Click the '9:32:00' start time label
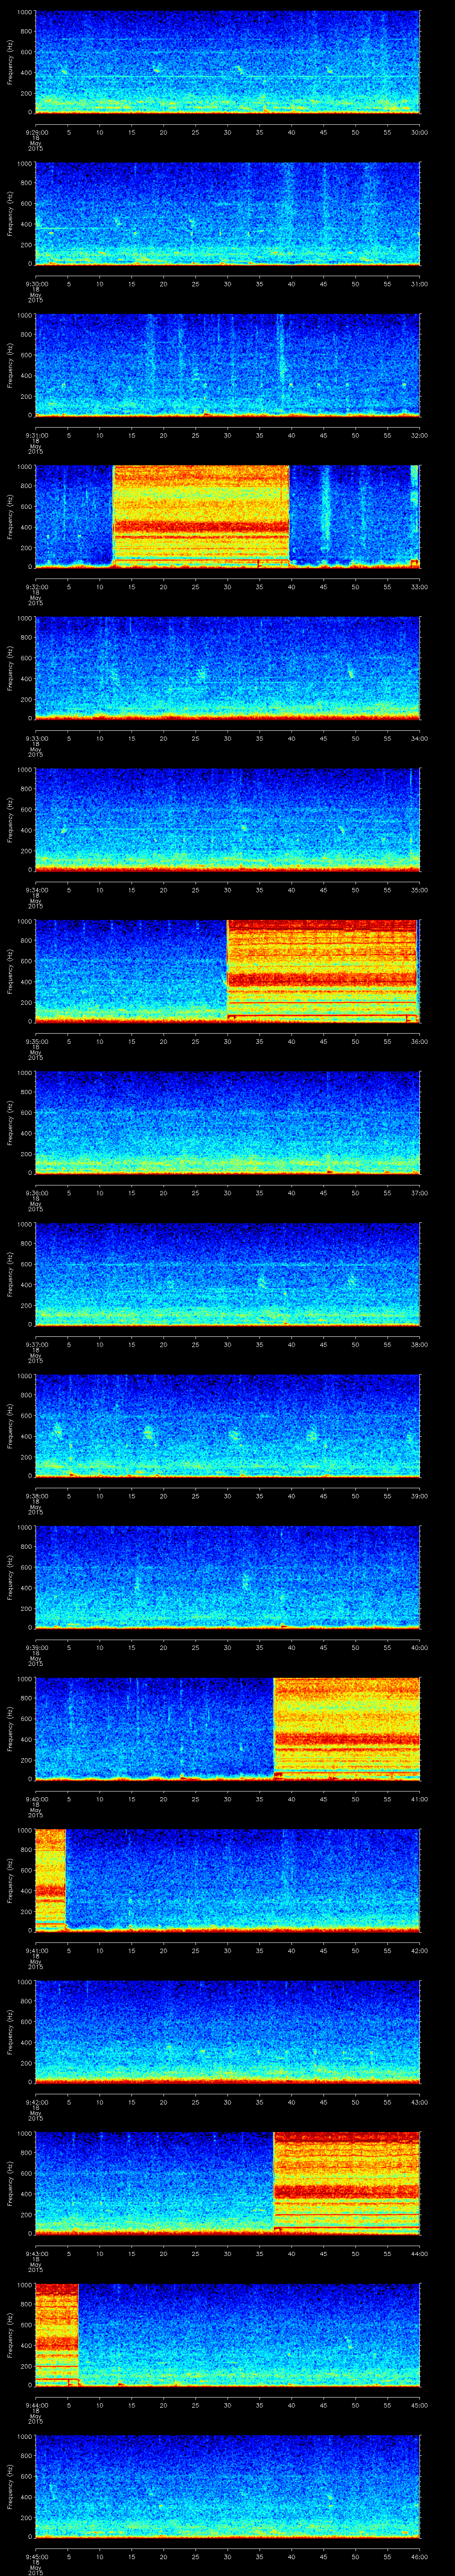 (x=36, y=587)
